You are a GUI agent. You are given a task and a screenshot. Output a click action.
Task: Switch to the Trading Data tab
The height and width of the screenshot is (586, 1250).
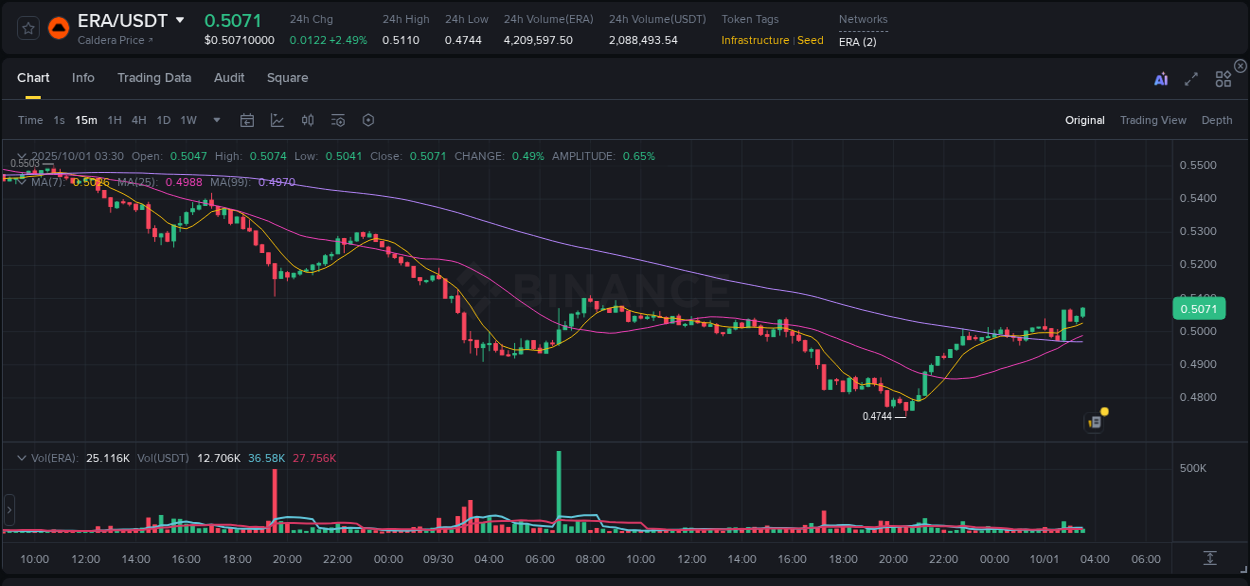pos(154,77)
